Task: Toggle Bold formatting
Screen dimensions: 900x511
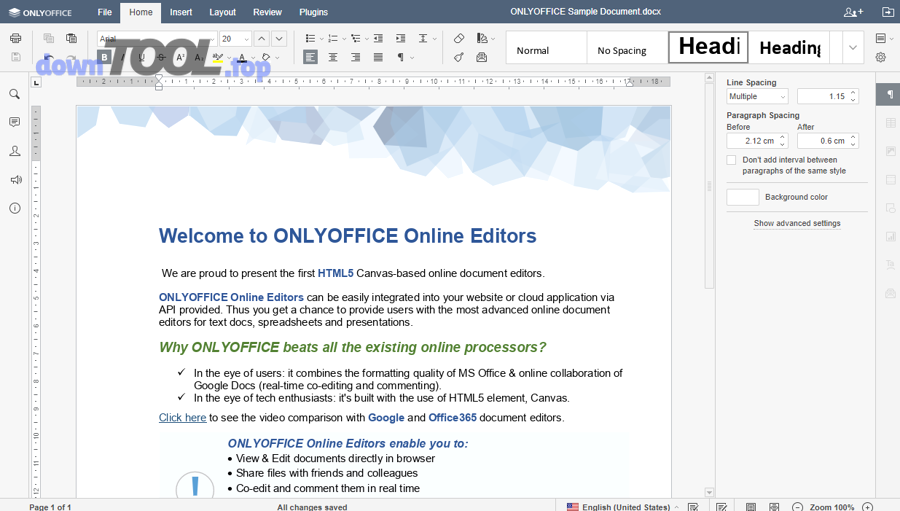Action: [x=104, y=57]
